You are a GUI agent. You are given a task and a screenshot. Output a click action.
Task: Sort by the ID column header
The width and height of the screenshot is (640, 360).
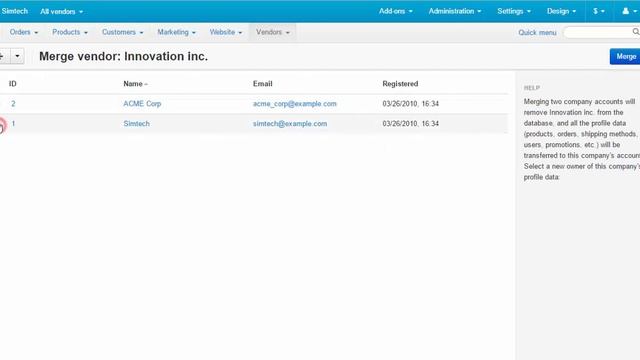(13, 84)
